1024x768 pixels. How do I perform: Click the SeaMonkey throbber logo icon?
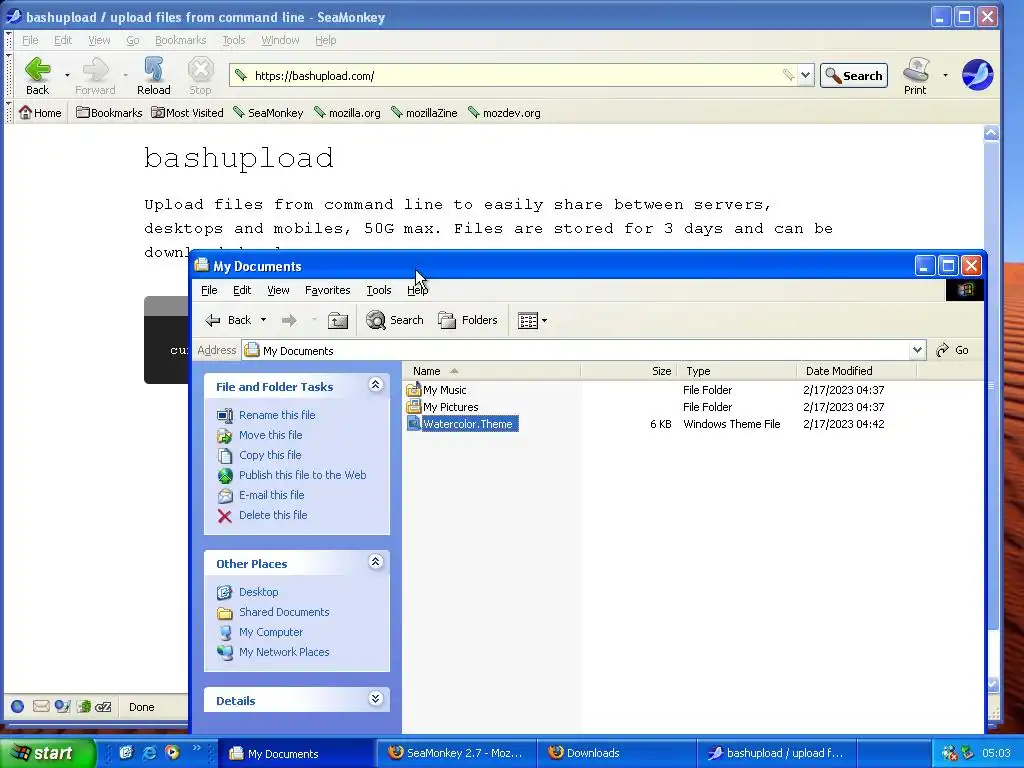[978, 74]
